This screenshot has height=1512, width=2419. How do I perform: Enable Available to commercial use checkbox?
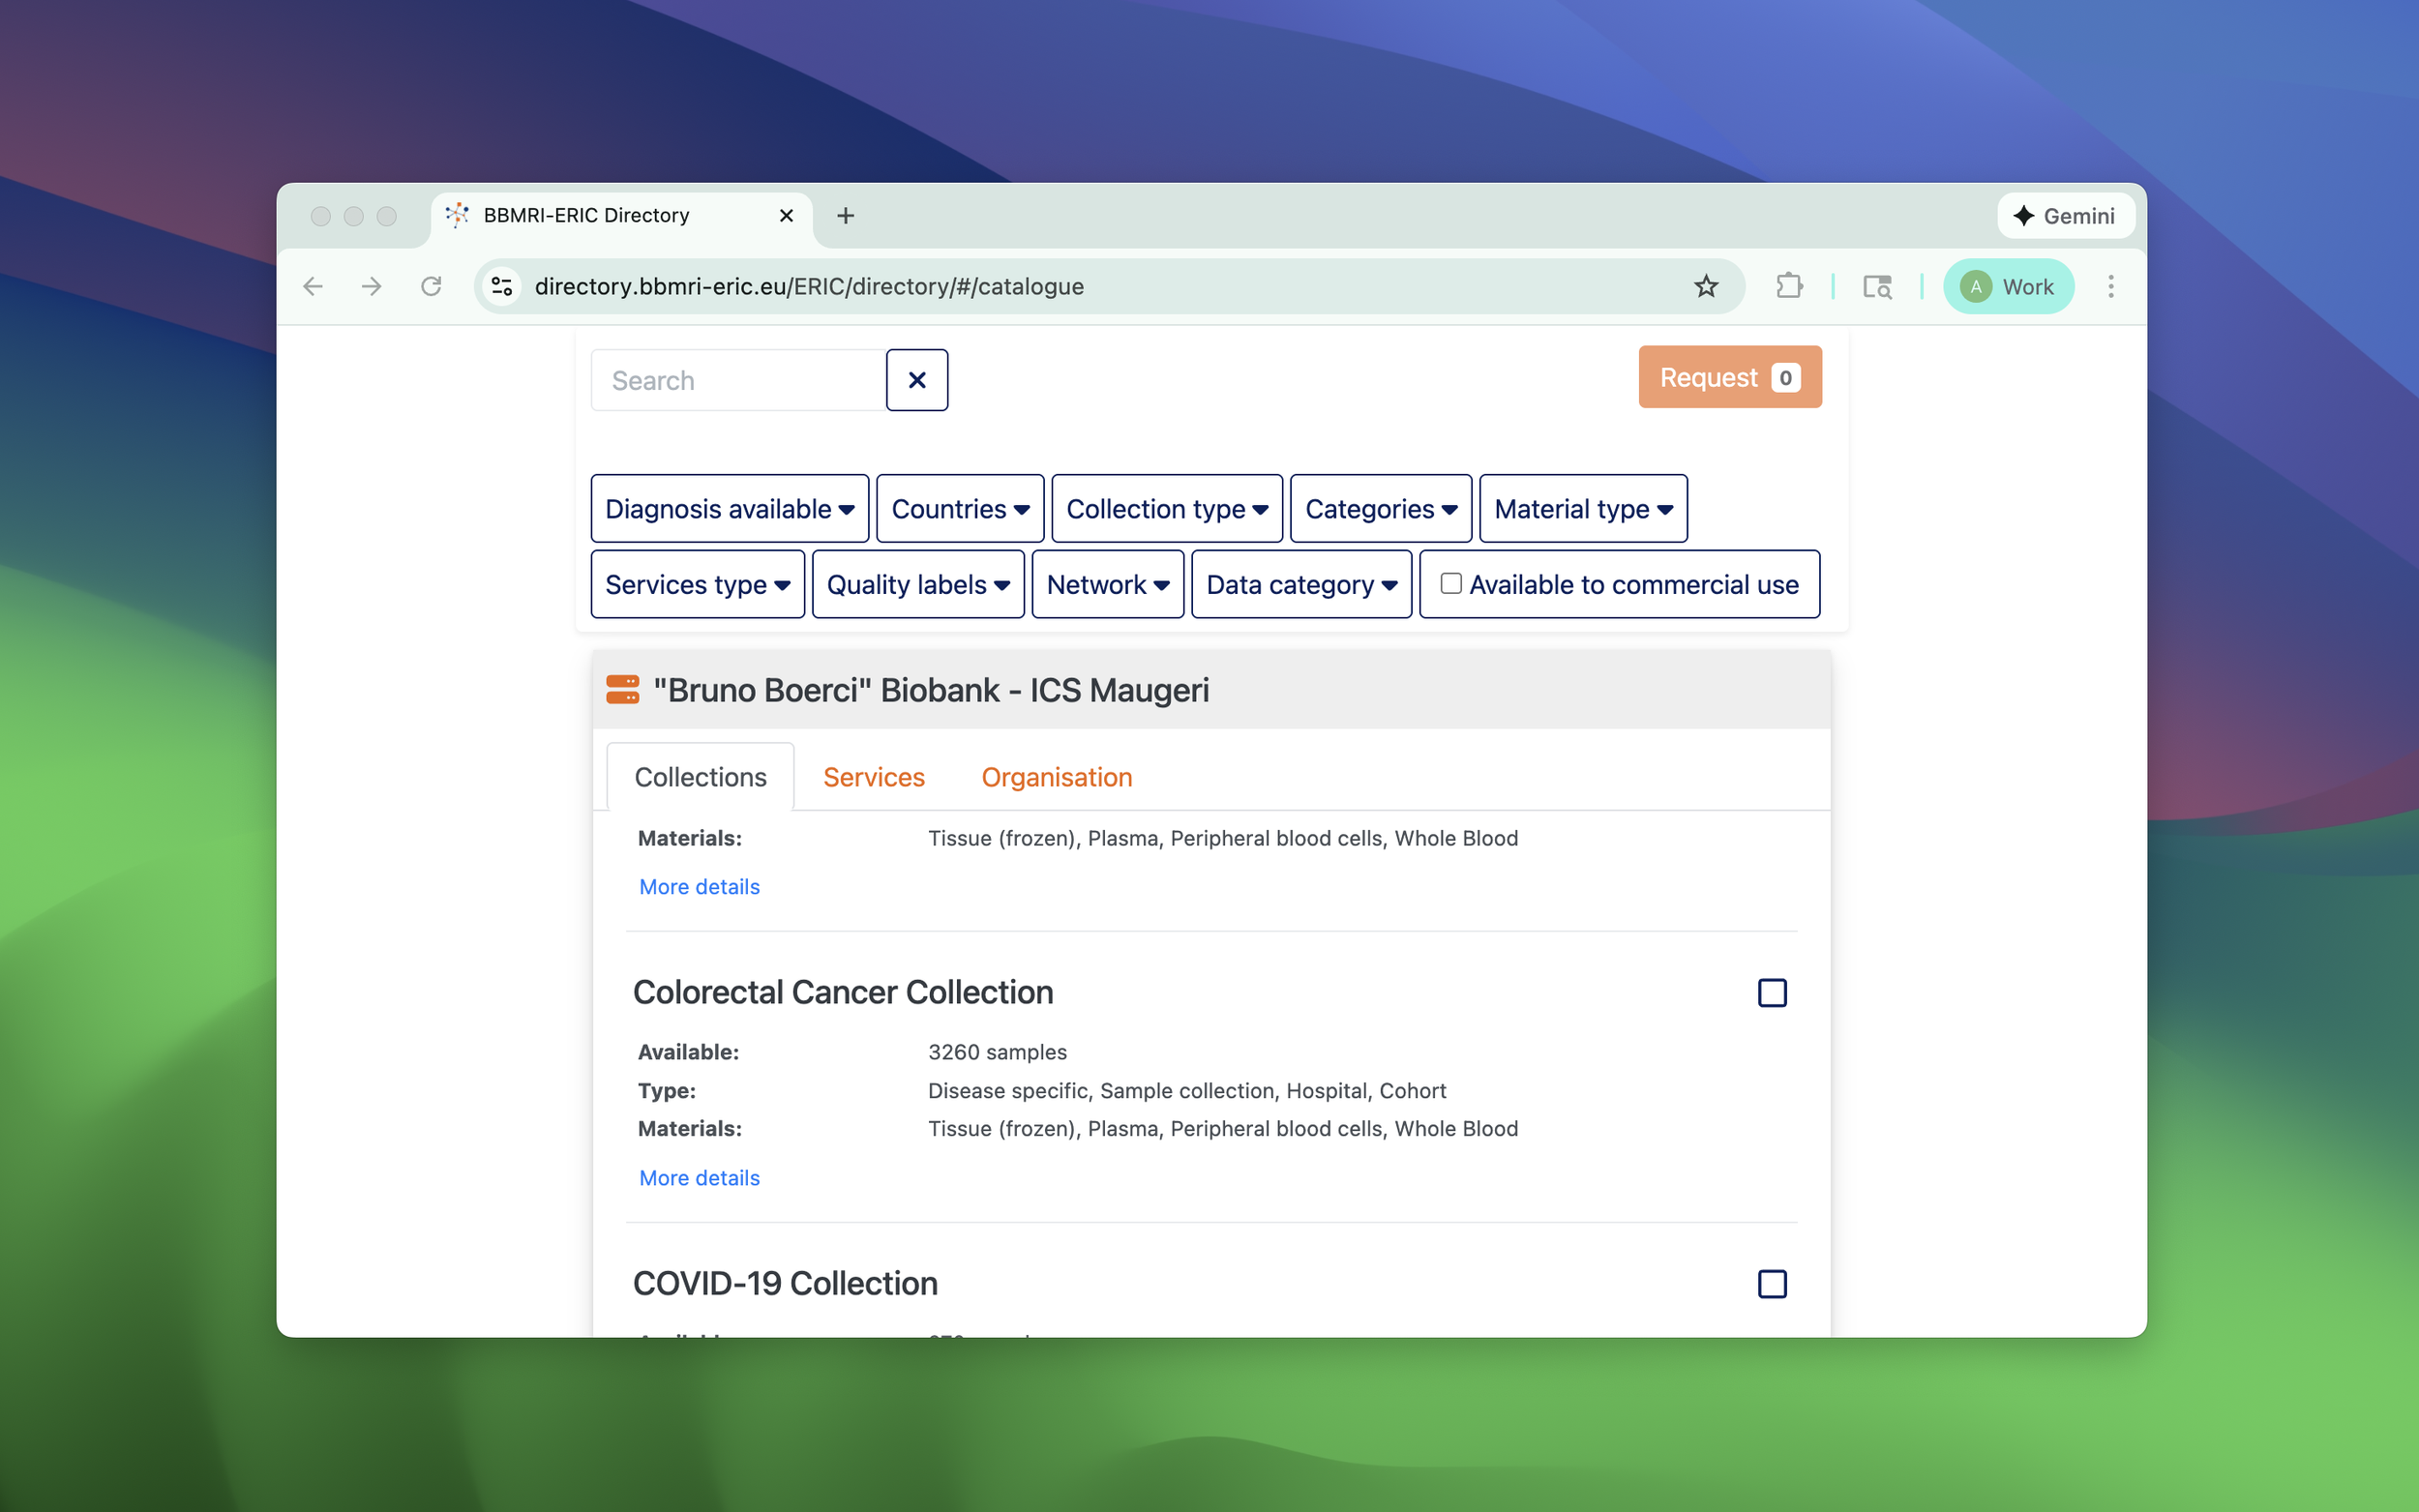[x=1450, y=584]
